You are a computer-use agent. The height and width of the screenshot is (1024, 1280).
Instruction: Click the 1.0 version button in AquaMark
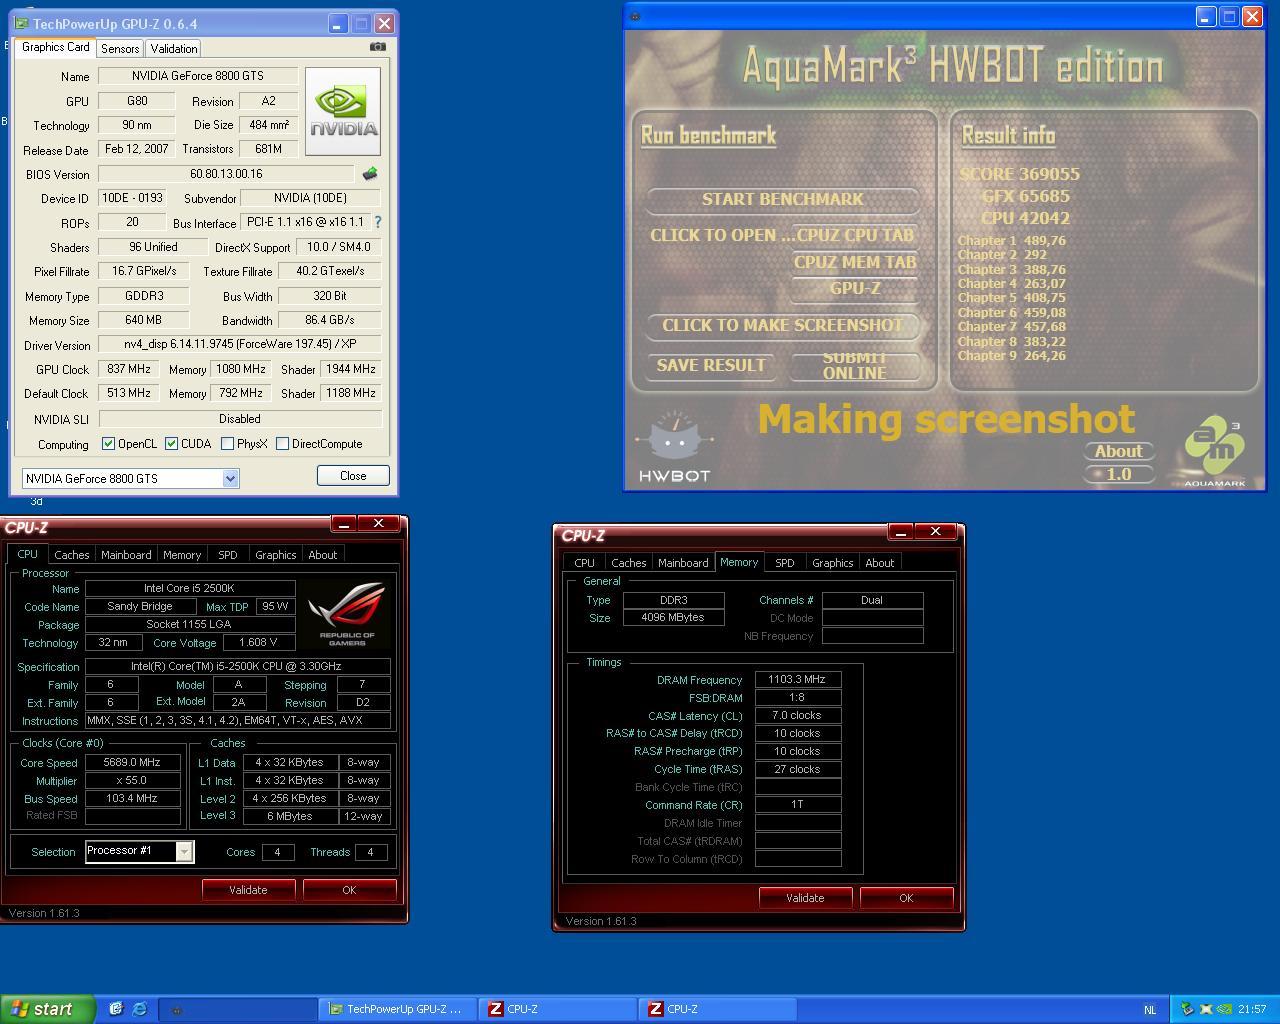point(1119,474)
